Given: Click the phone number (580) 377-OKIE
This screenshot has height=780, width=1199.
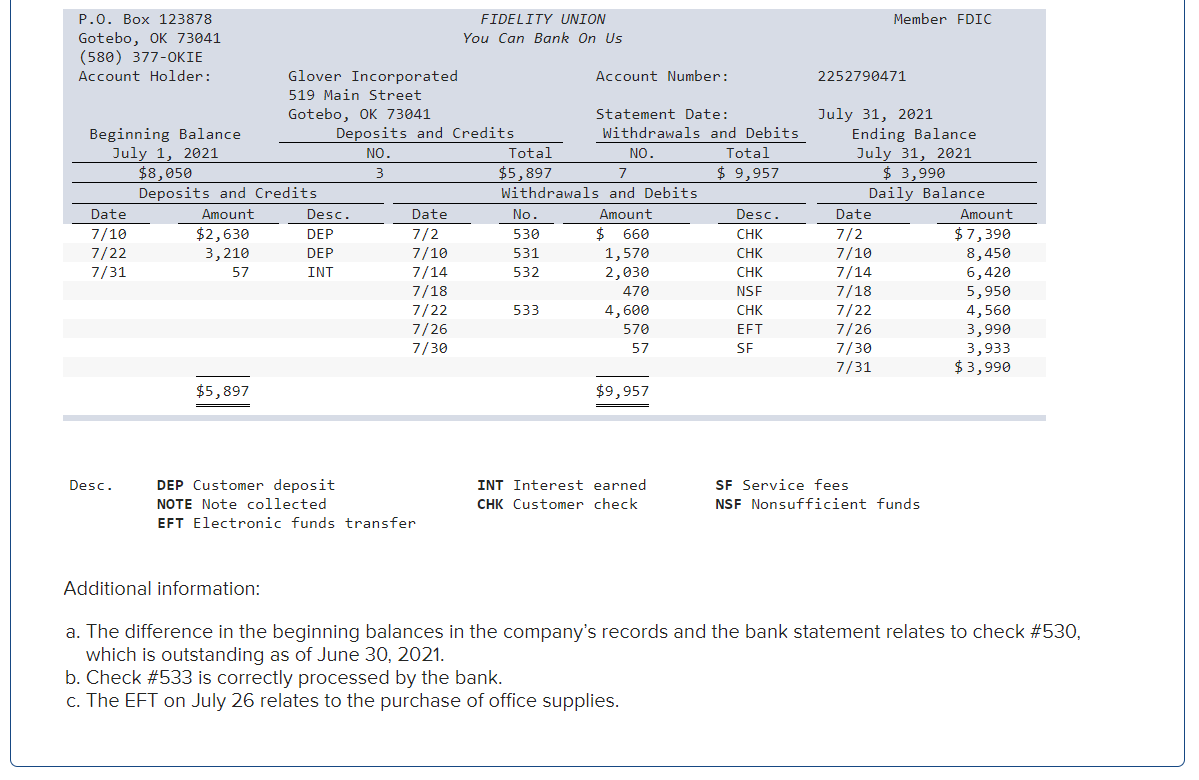Looking at the screenshot, I should click(141, 57).
